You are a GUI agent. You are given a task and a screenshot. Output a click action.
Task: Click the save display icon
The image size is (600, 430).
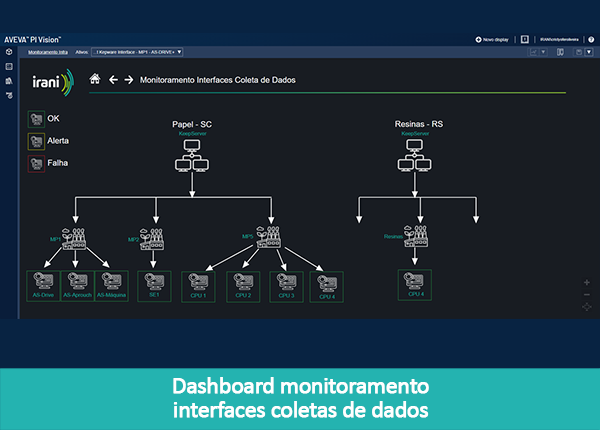pos(579,52)
